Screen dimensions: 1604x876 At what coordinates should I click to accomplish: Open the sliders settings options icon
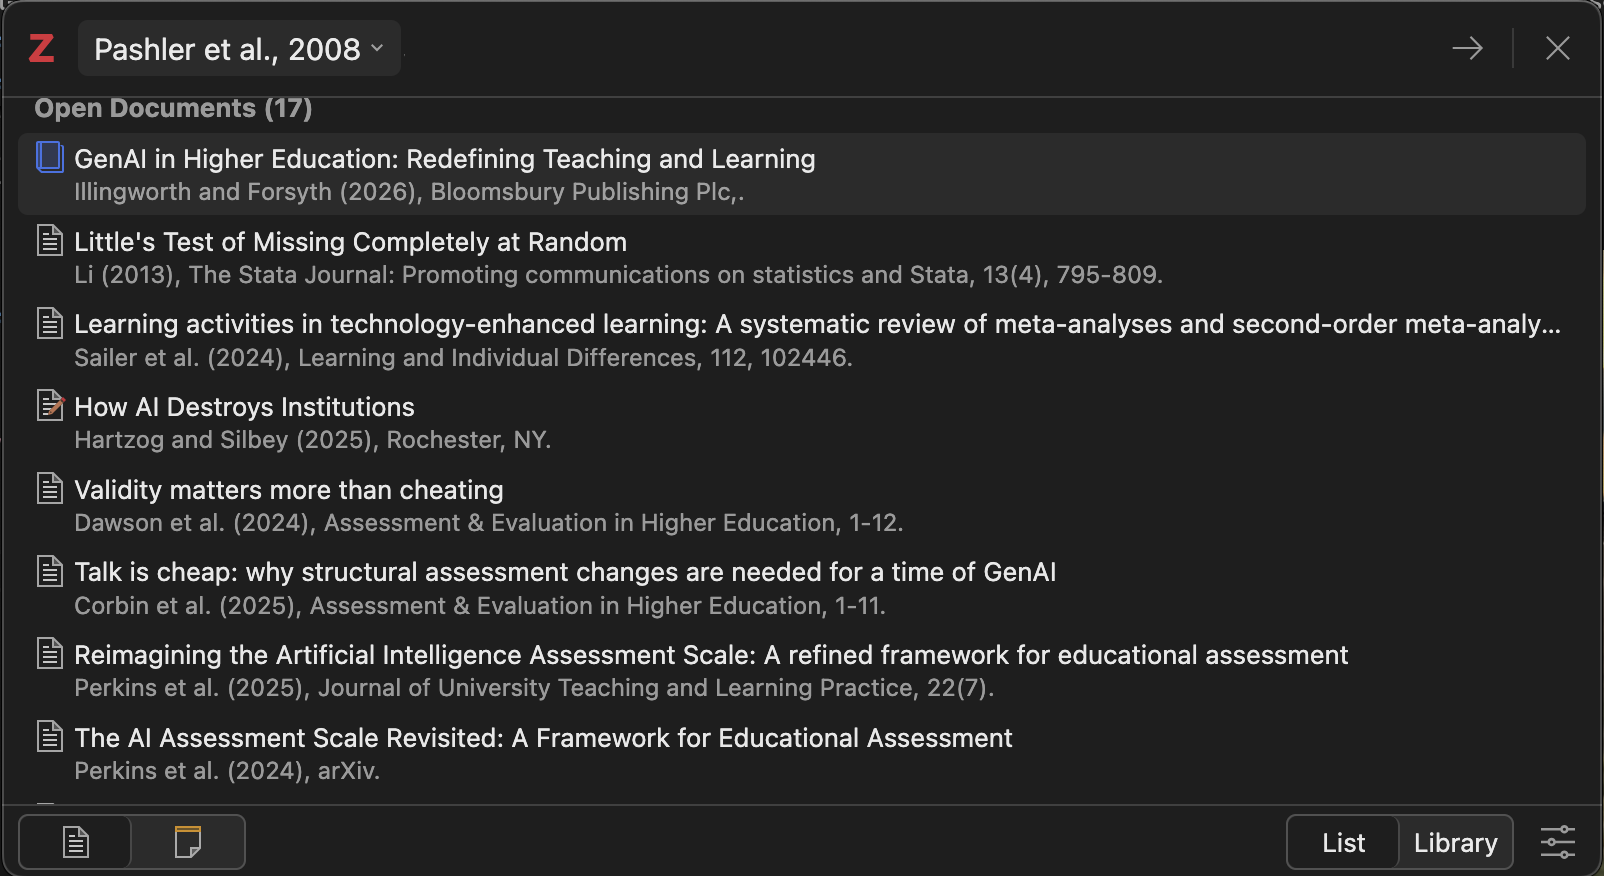[x=1557, y=842]
